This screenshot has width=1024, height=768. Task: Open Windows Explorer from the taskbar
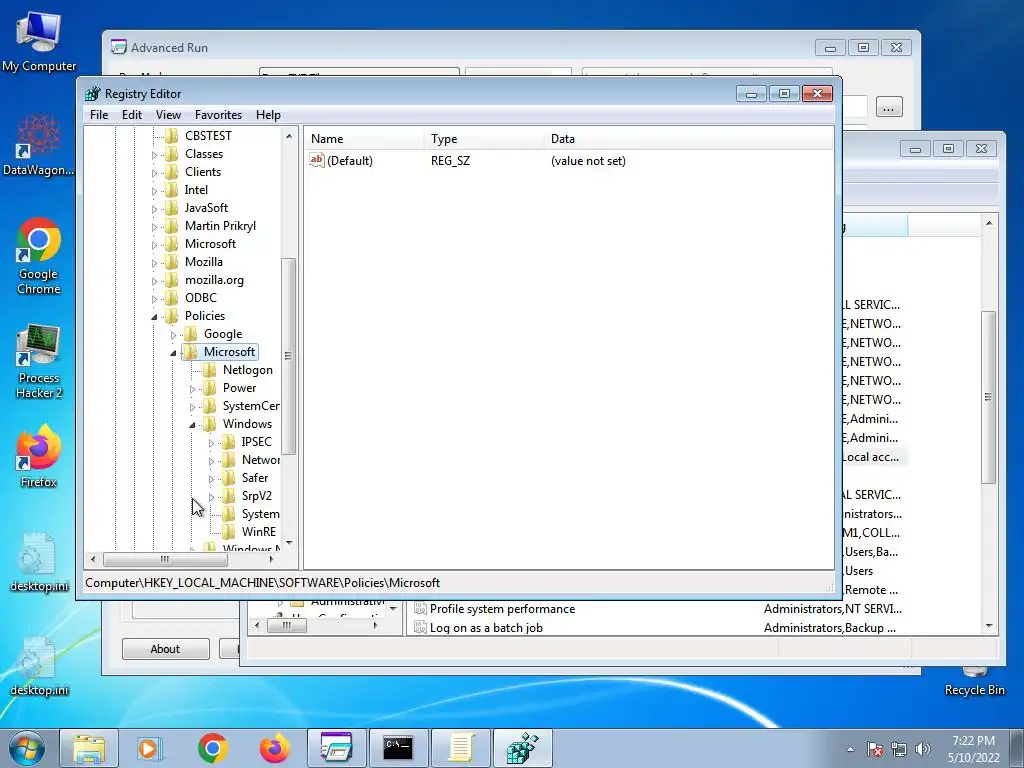[x=89, y=748]
